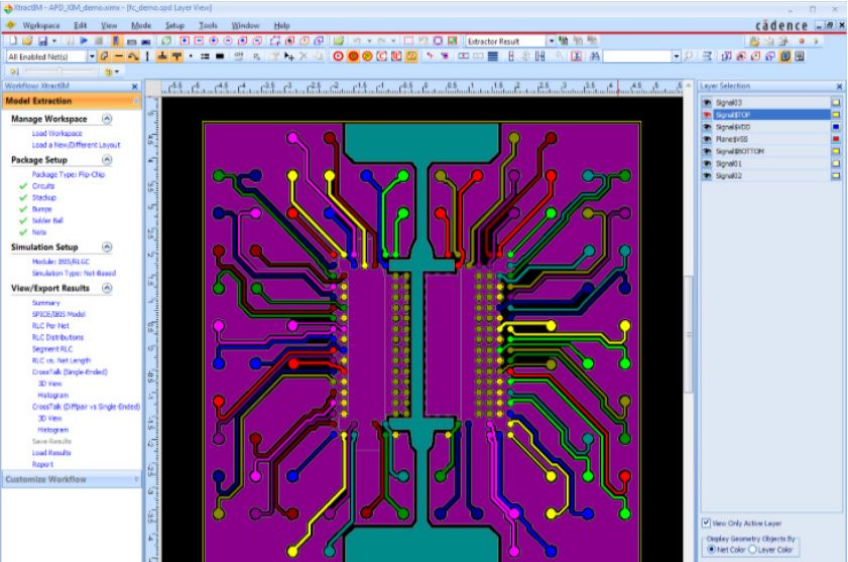Image resolution: width=848 pixels, height=562 pixels.
Task: Click the open folder icon at top right toolbar
Action: click(754, 41)
